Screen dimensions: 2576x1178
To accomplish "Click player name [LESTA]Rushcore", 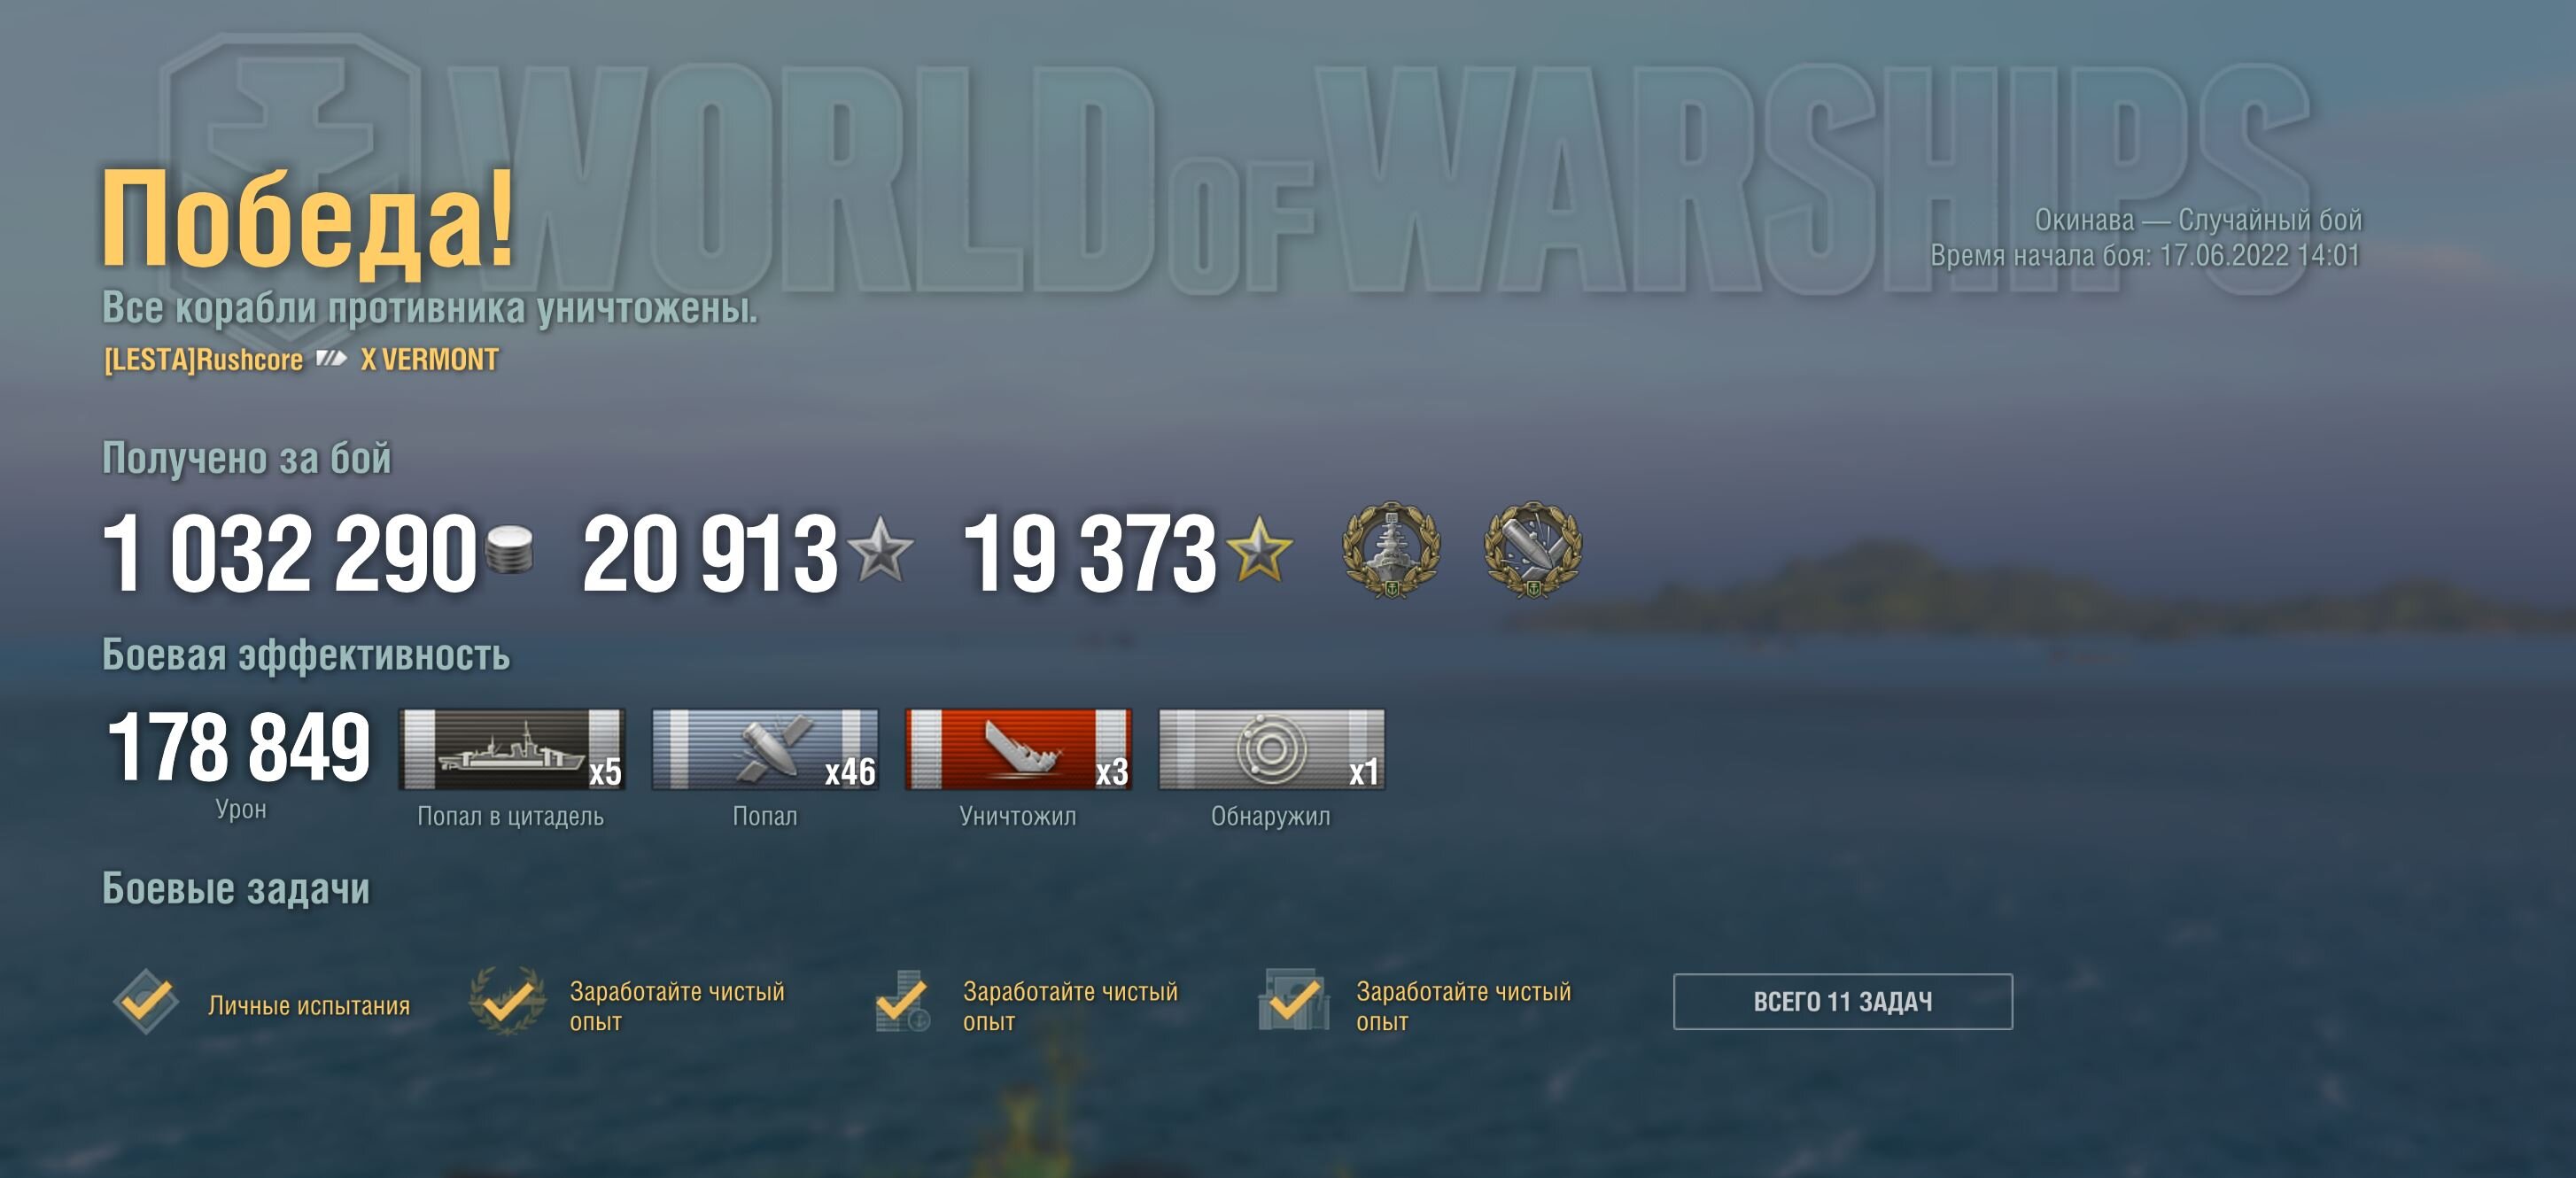I will click(x=203, y=360).
